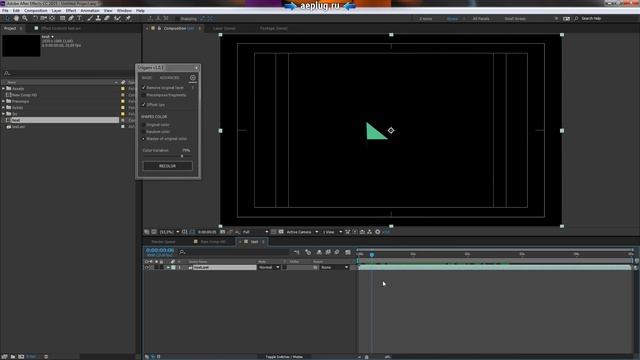Toggle the Precompose fragments checkbox
The width and height of the screenshot is (640, 360).
point(143,95)
